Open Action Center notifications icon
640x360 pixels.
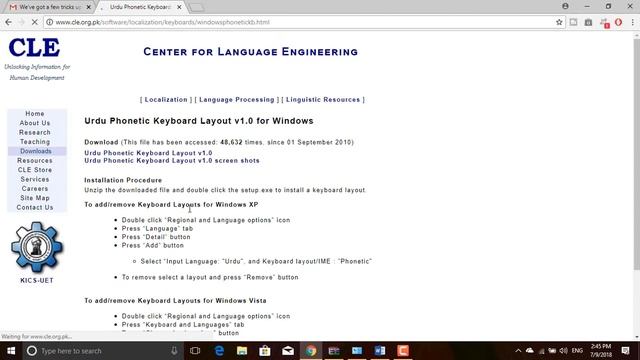click(625, 351)
